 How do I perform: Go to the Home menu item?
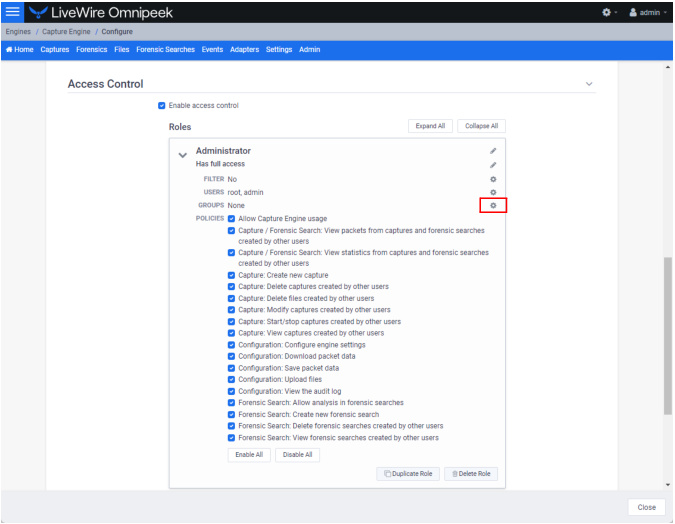pos(19,50)
